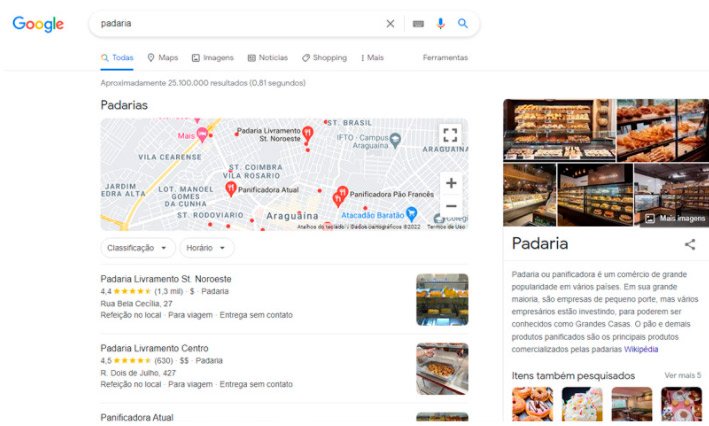Switch to the Imagens tab
This screenshot has height=426, width=709.
click(x=213, y=57)
